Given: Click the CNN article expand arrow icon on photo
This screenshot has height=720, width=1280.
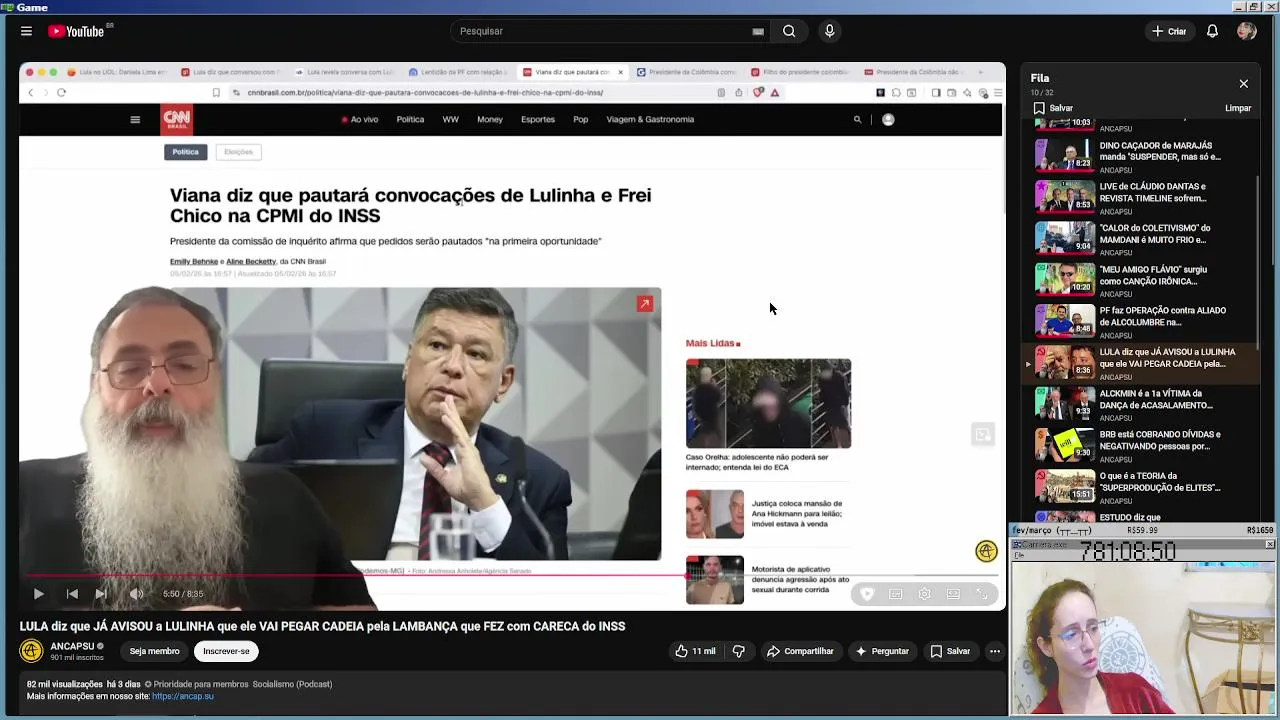Looking at the screenshot, I should pyautogui.click(x=645, y=304).
